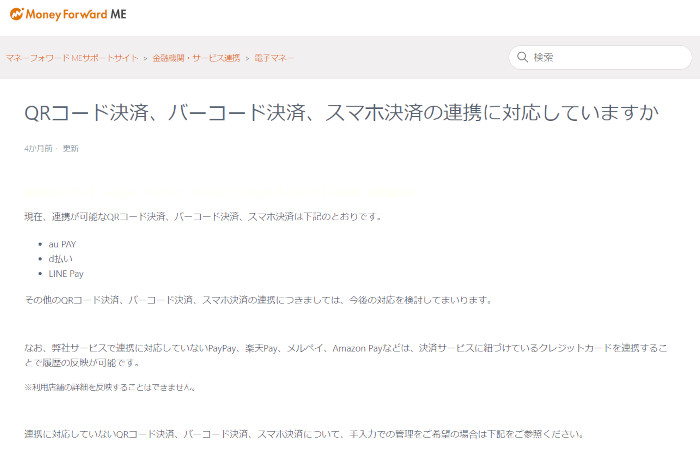Open マネーフォワード MEサポートサイト breadcrumb link
Screen dimensions: 700x455
(x=72, y=58)
